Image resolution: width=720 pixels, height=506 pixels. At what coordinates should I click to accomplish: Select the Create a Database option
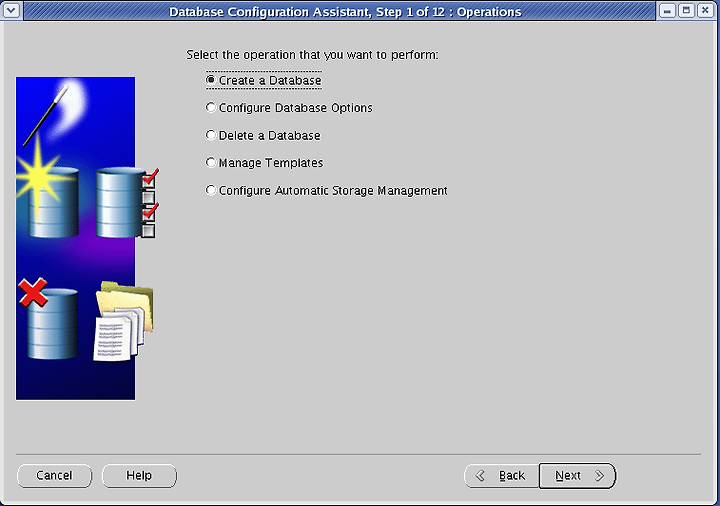pyautogui.click(x=264, y=80)
